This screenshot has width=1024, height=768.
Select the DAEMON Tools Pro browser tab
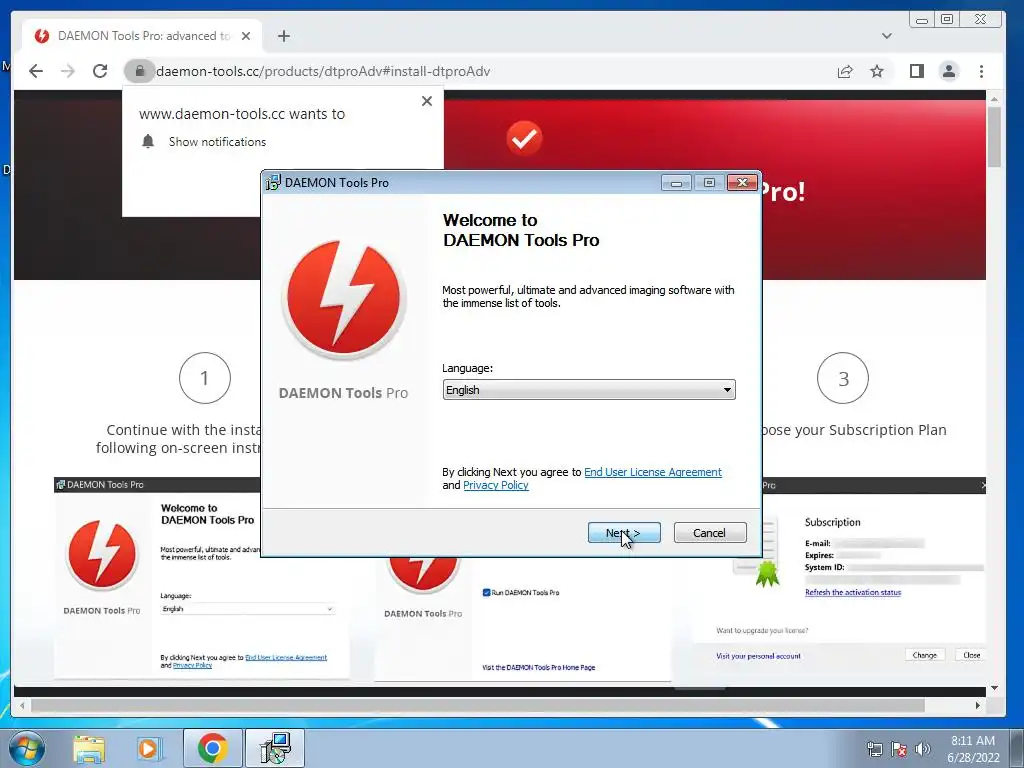pos(142,36)
